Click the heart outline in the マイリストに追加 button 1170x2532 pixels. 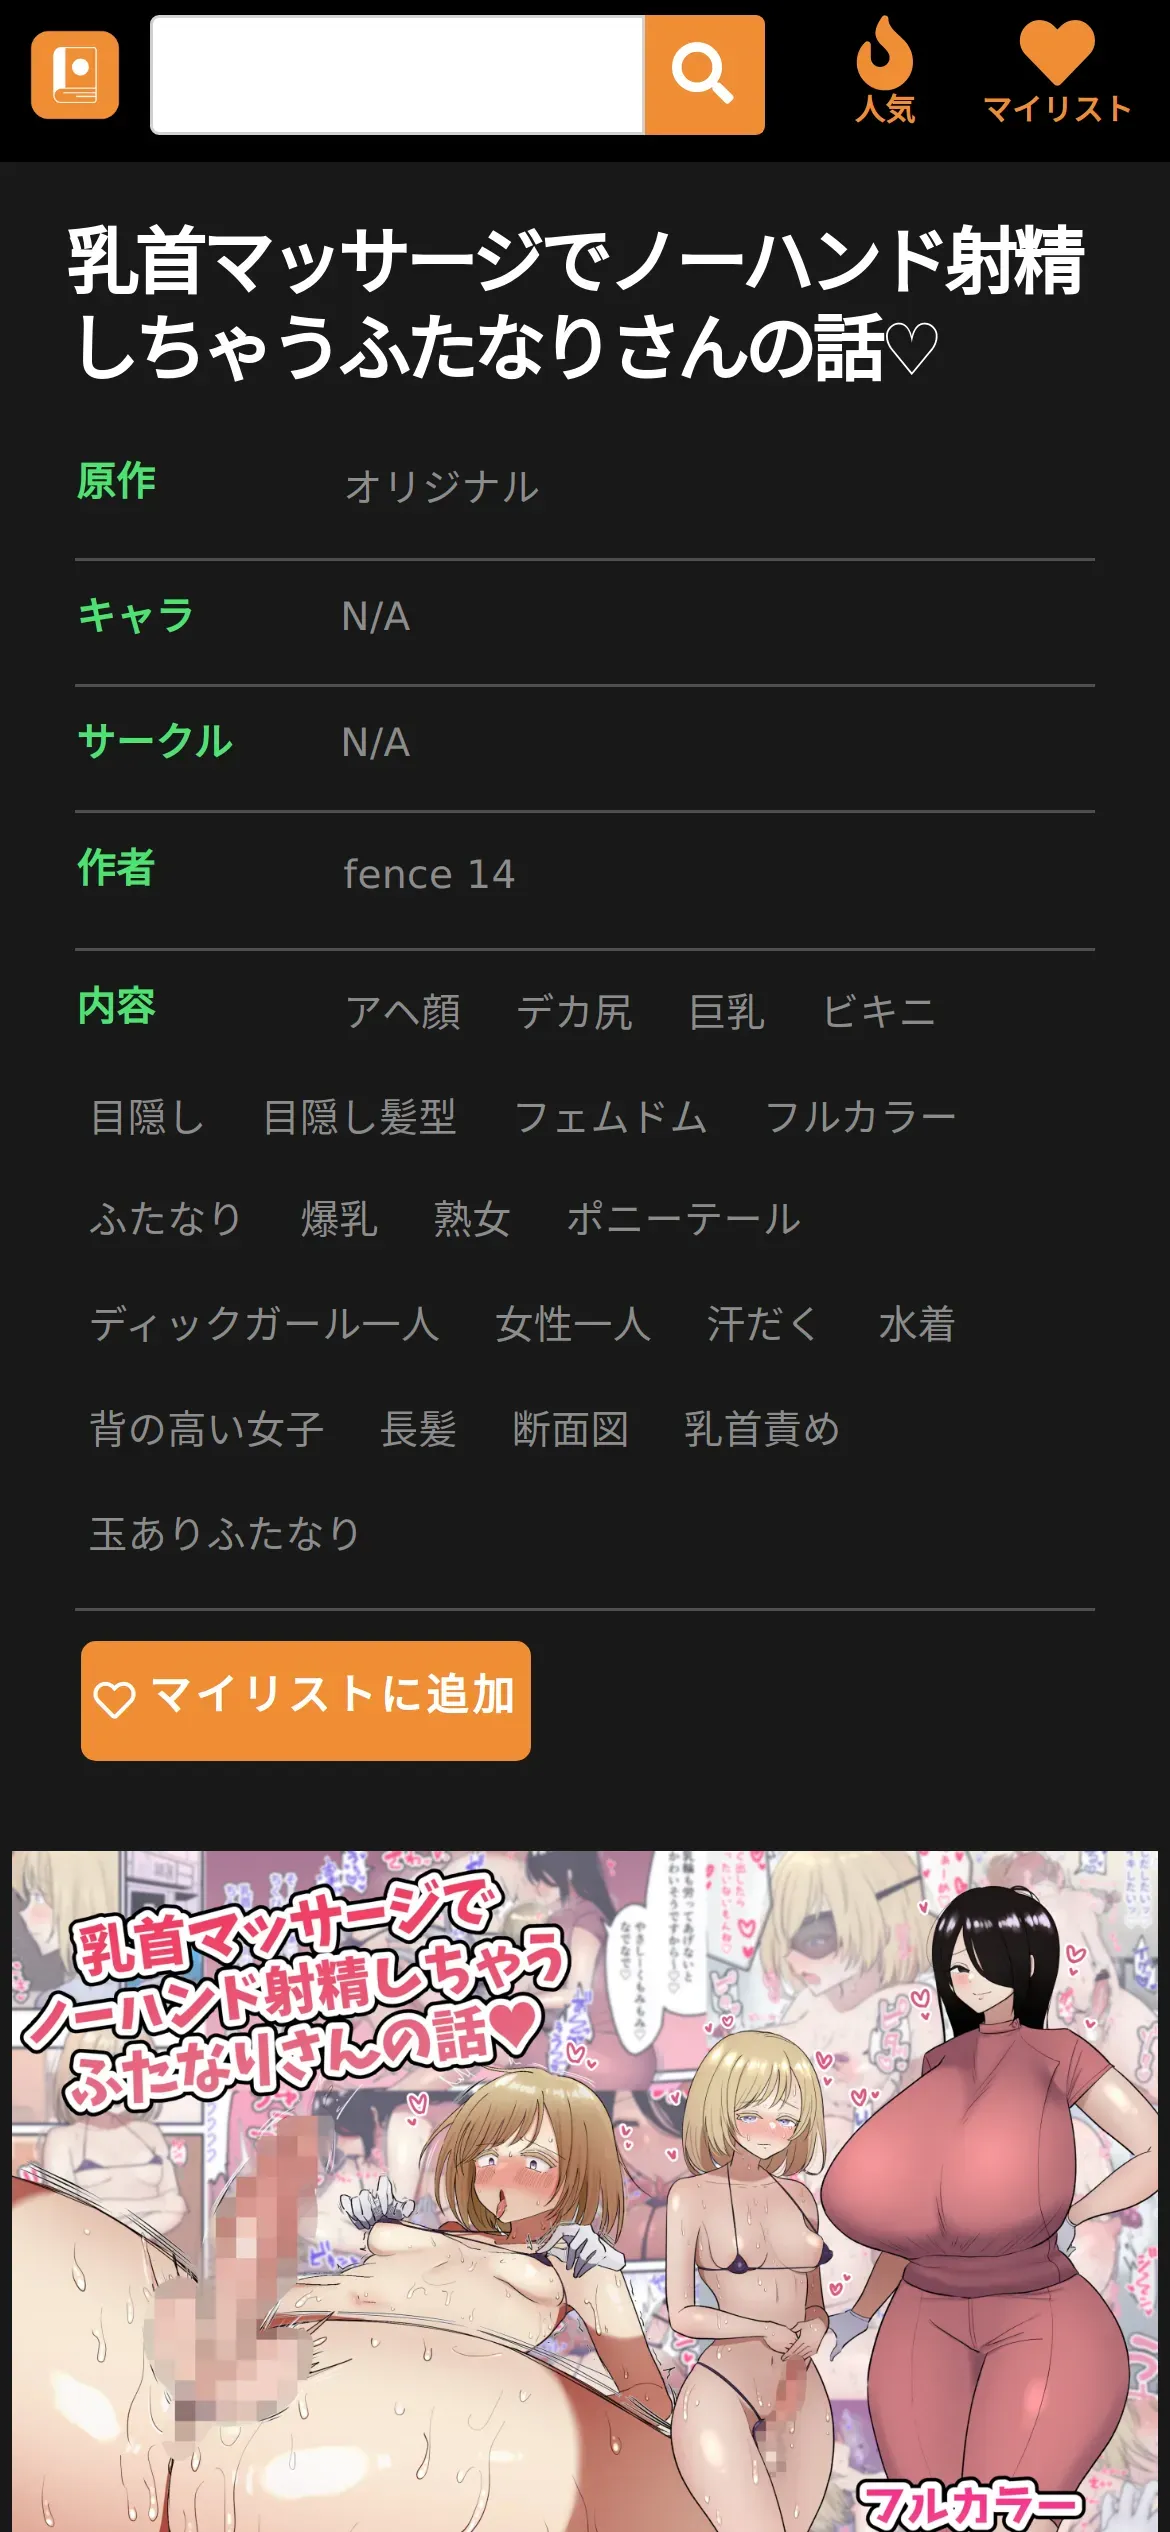click(x=114, y=1699)
